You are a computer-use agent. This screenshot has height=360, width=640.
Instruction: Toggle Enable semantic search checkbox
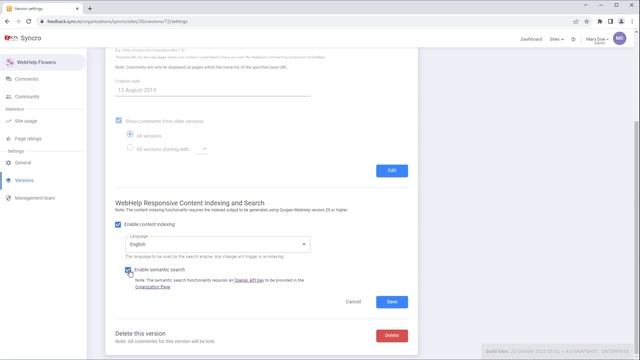click(x=128, y=270)
